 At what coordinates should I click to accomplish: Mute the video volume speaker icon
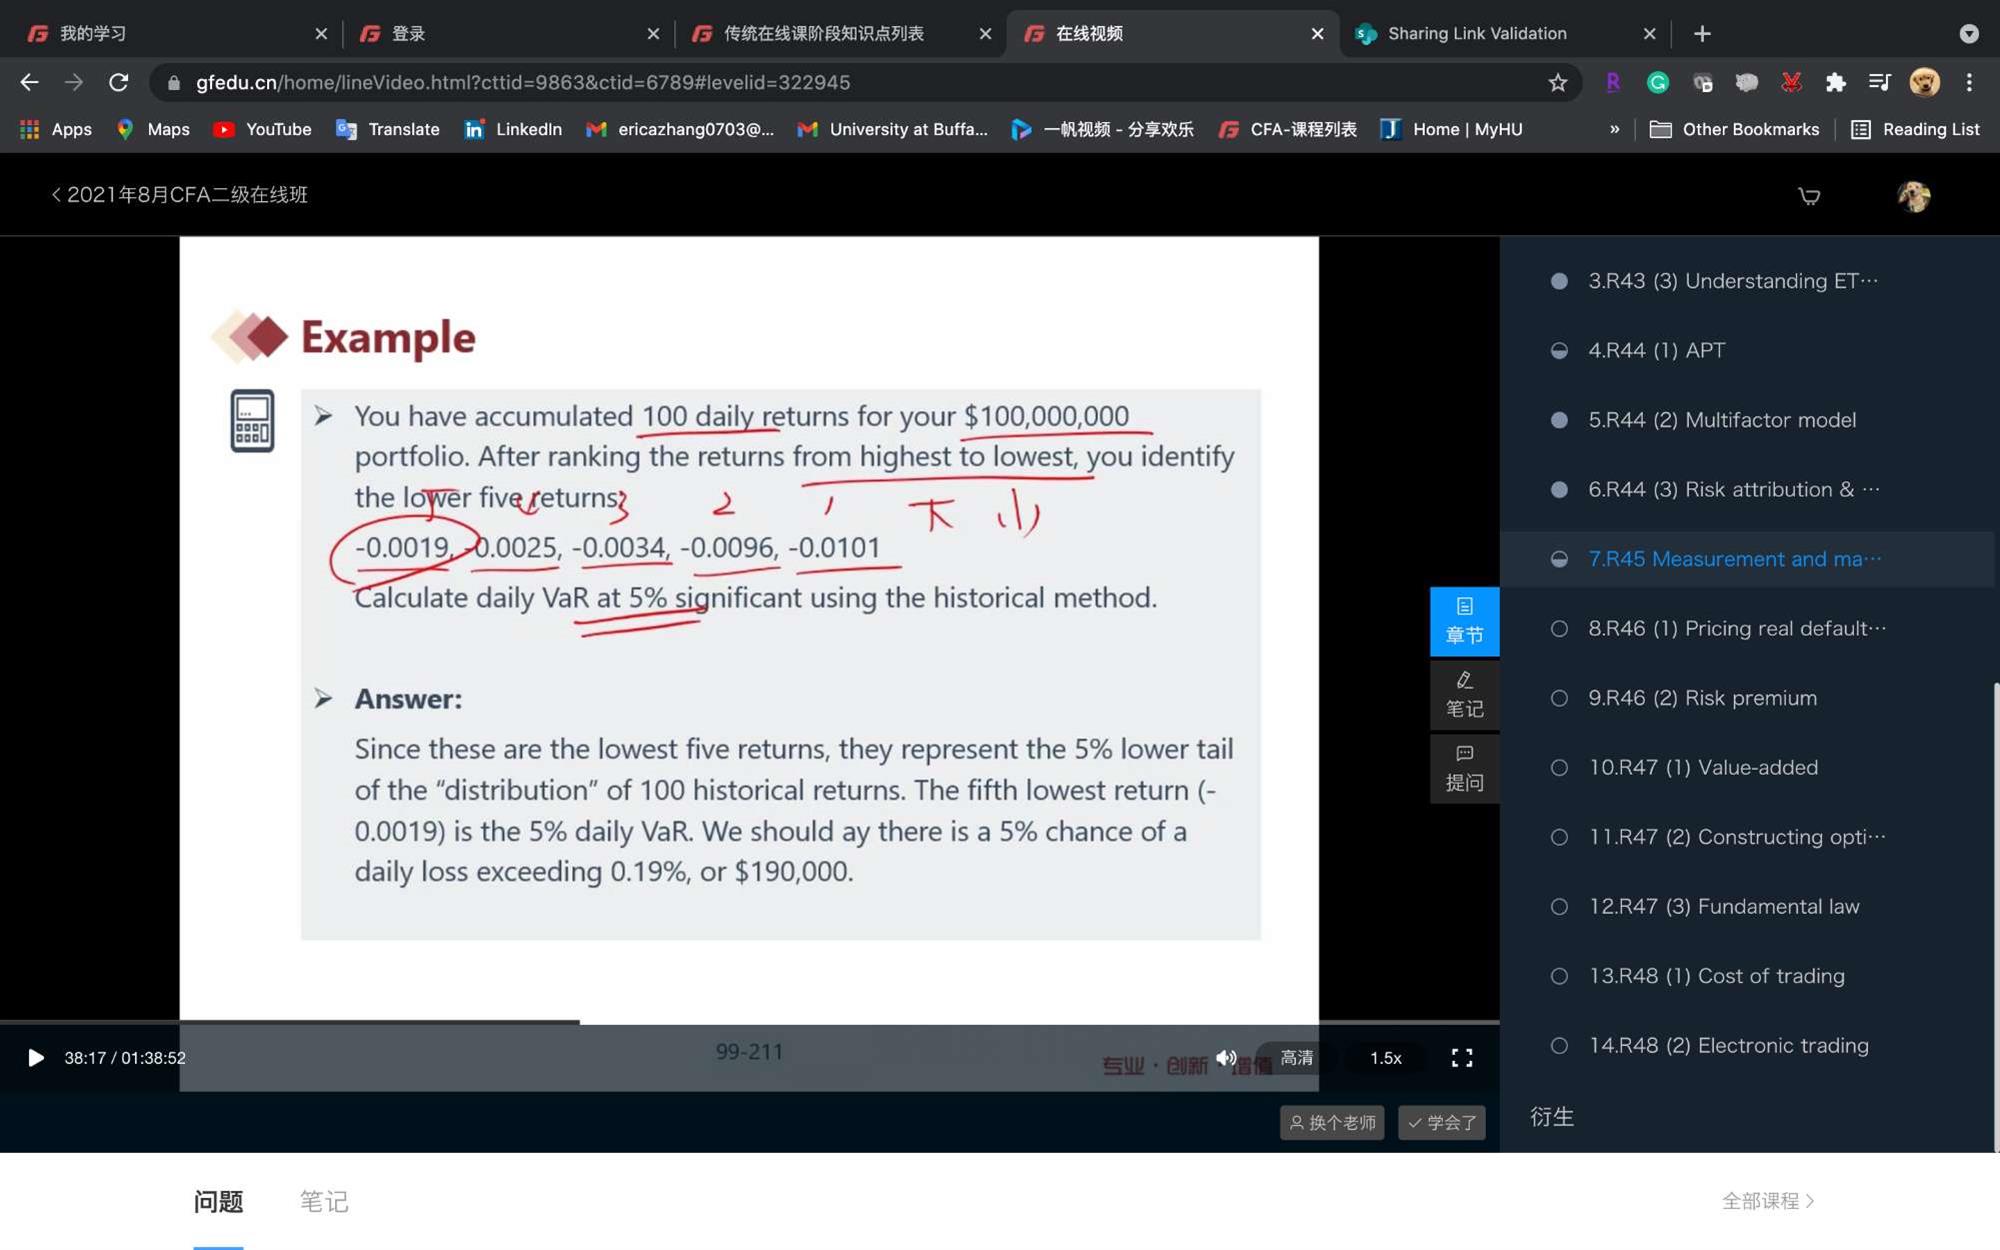click(x=1226, y=1058)
